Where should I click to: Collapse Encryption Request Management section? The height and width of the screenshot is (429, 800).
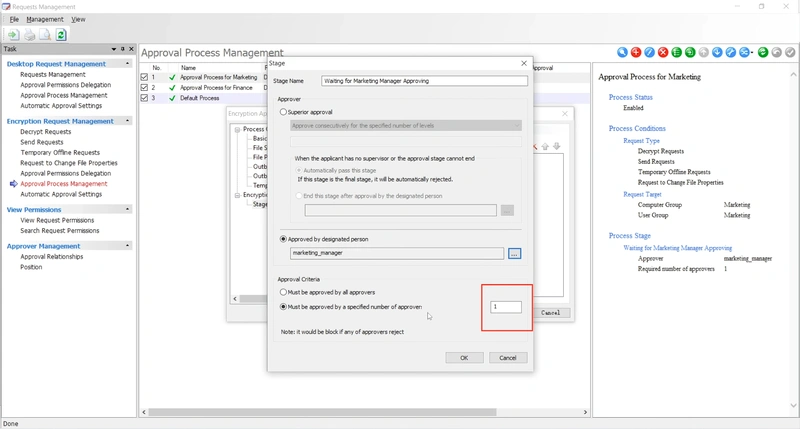point(127,121)
